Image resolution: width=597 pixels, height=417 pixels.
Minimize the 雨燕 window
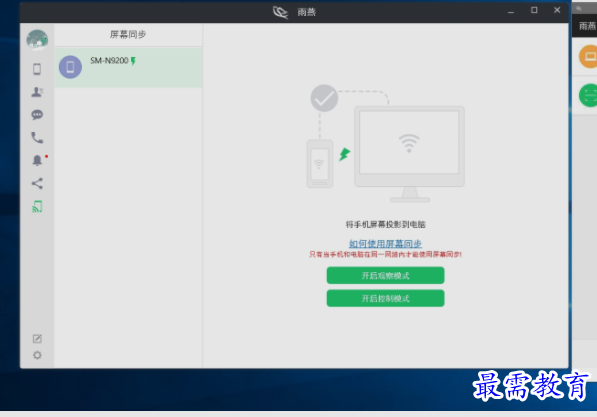point(511,11)
